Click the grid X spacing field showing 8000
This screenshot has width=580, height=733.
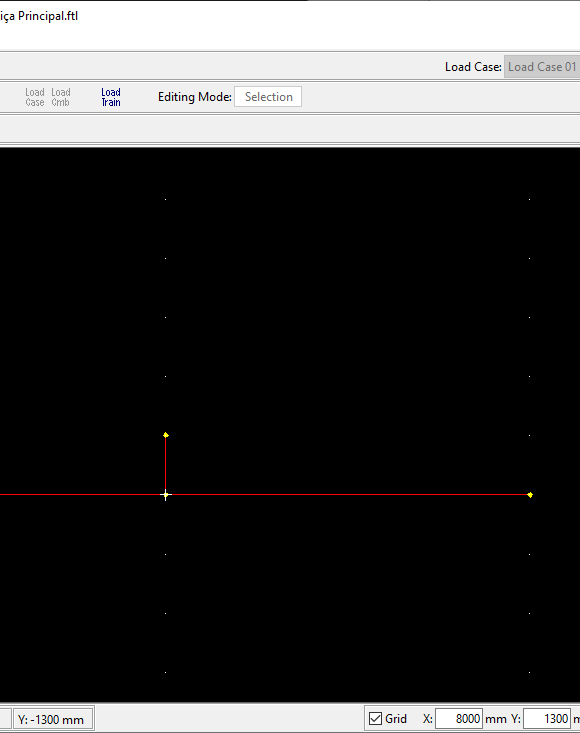tap(458, 719)
